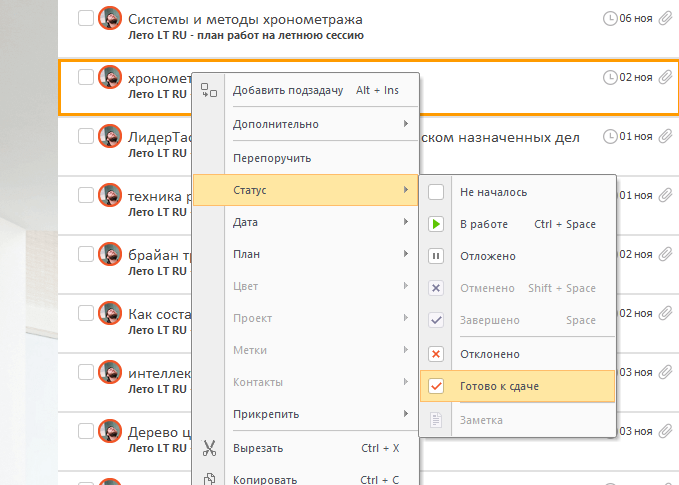Click the avatar on the Дерево task
679x485 pixels.
110,431
